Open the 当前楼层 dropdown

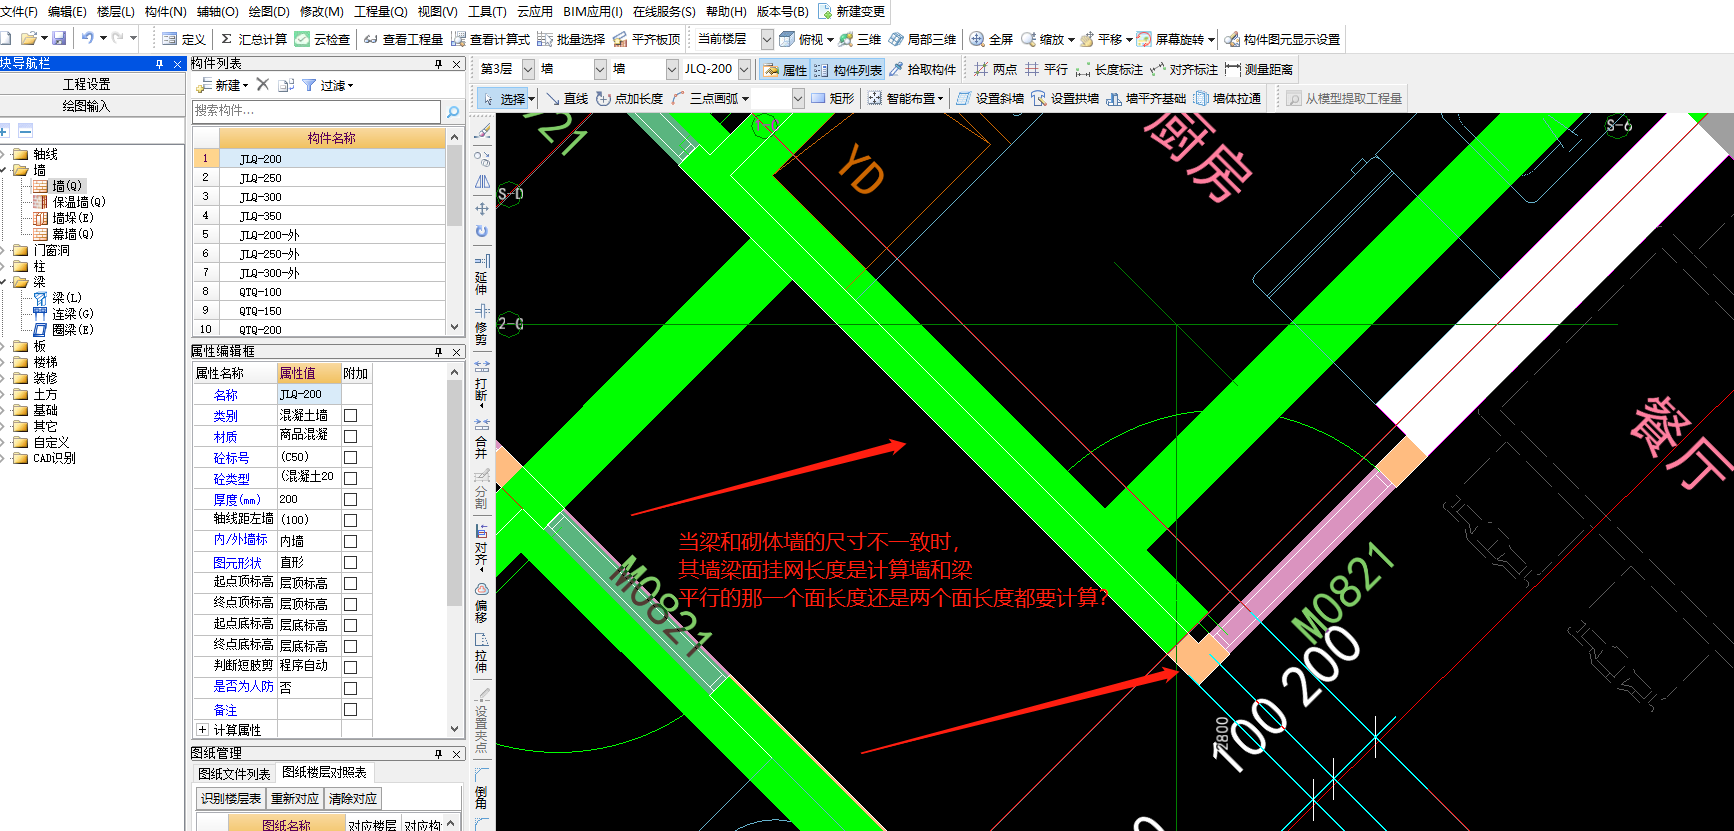tap(767, 39)
